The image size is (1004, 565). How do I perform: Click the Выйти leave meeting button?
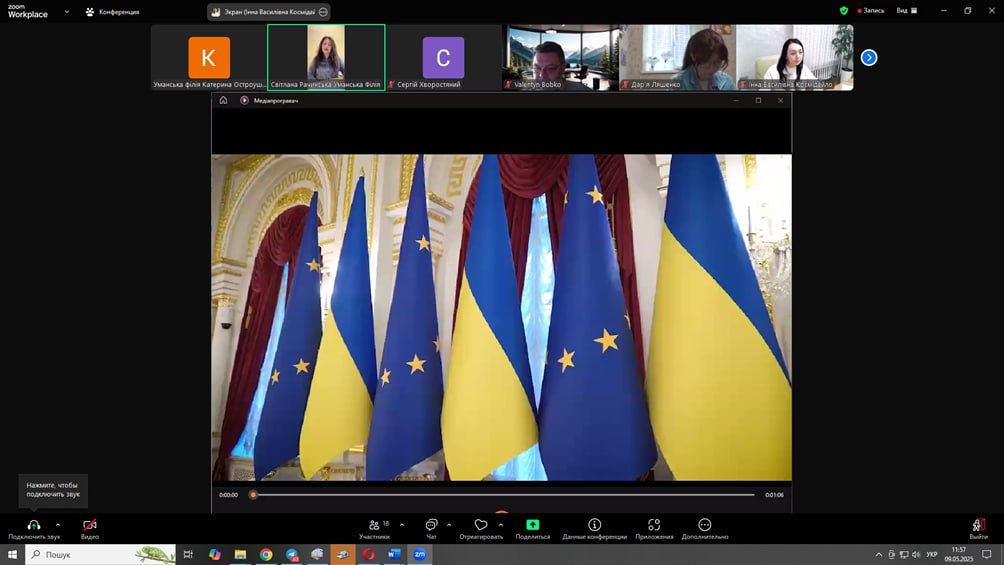(x=978, y=526)
